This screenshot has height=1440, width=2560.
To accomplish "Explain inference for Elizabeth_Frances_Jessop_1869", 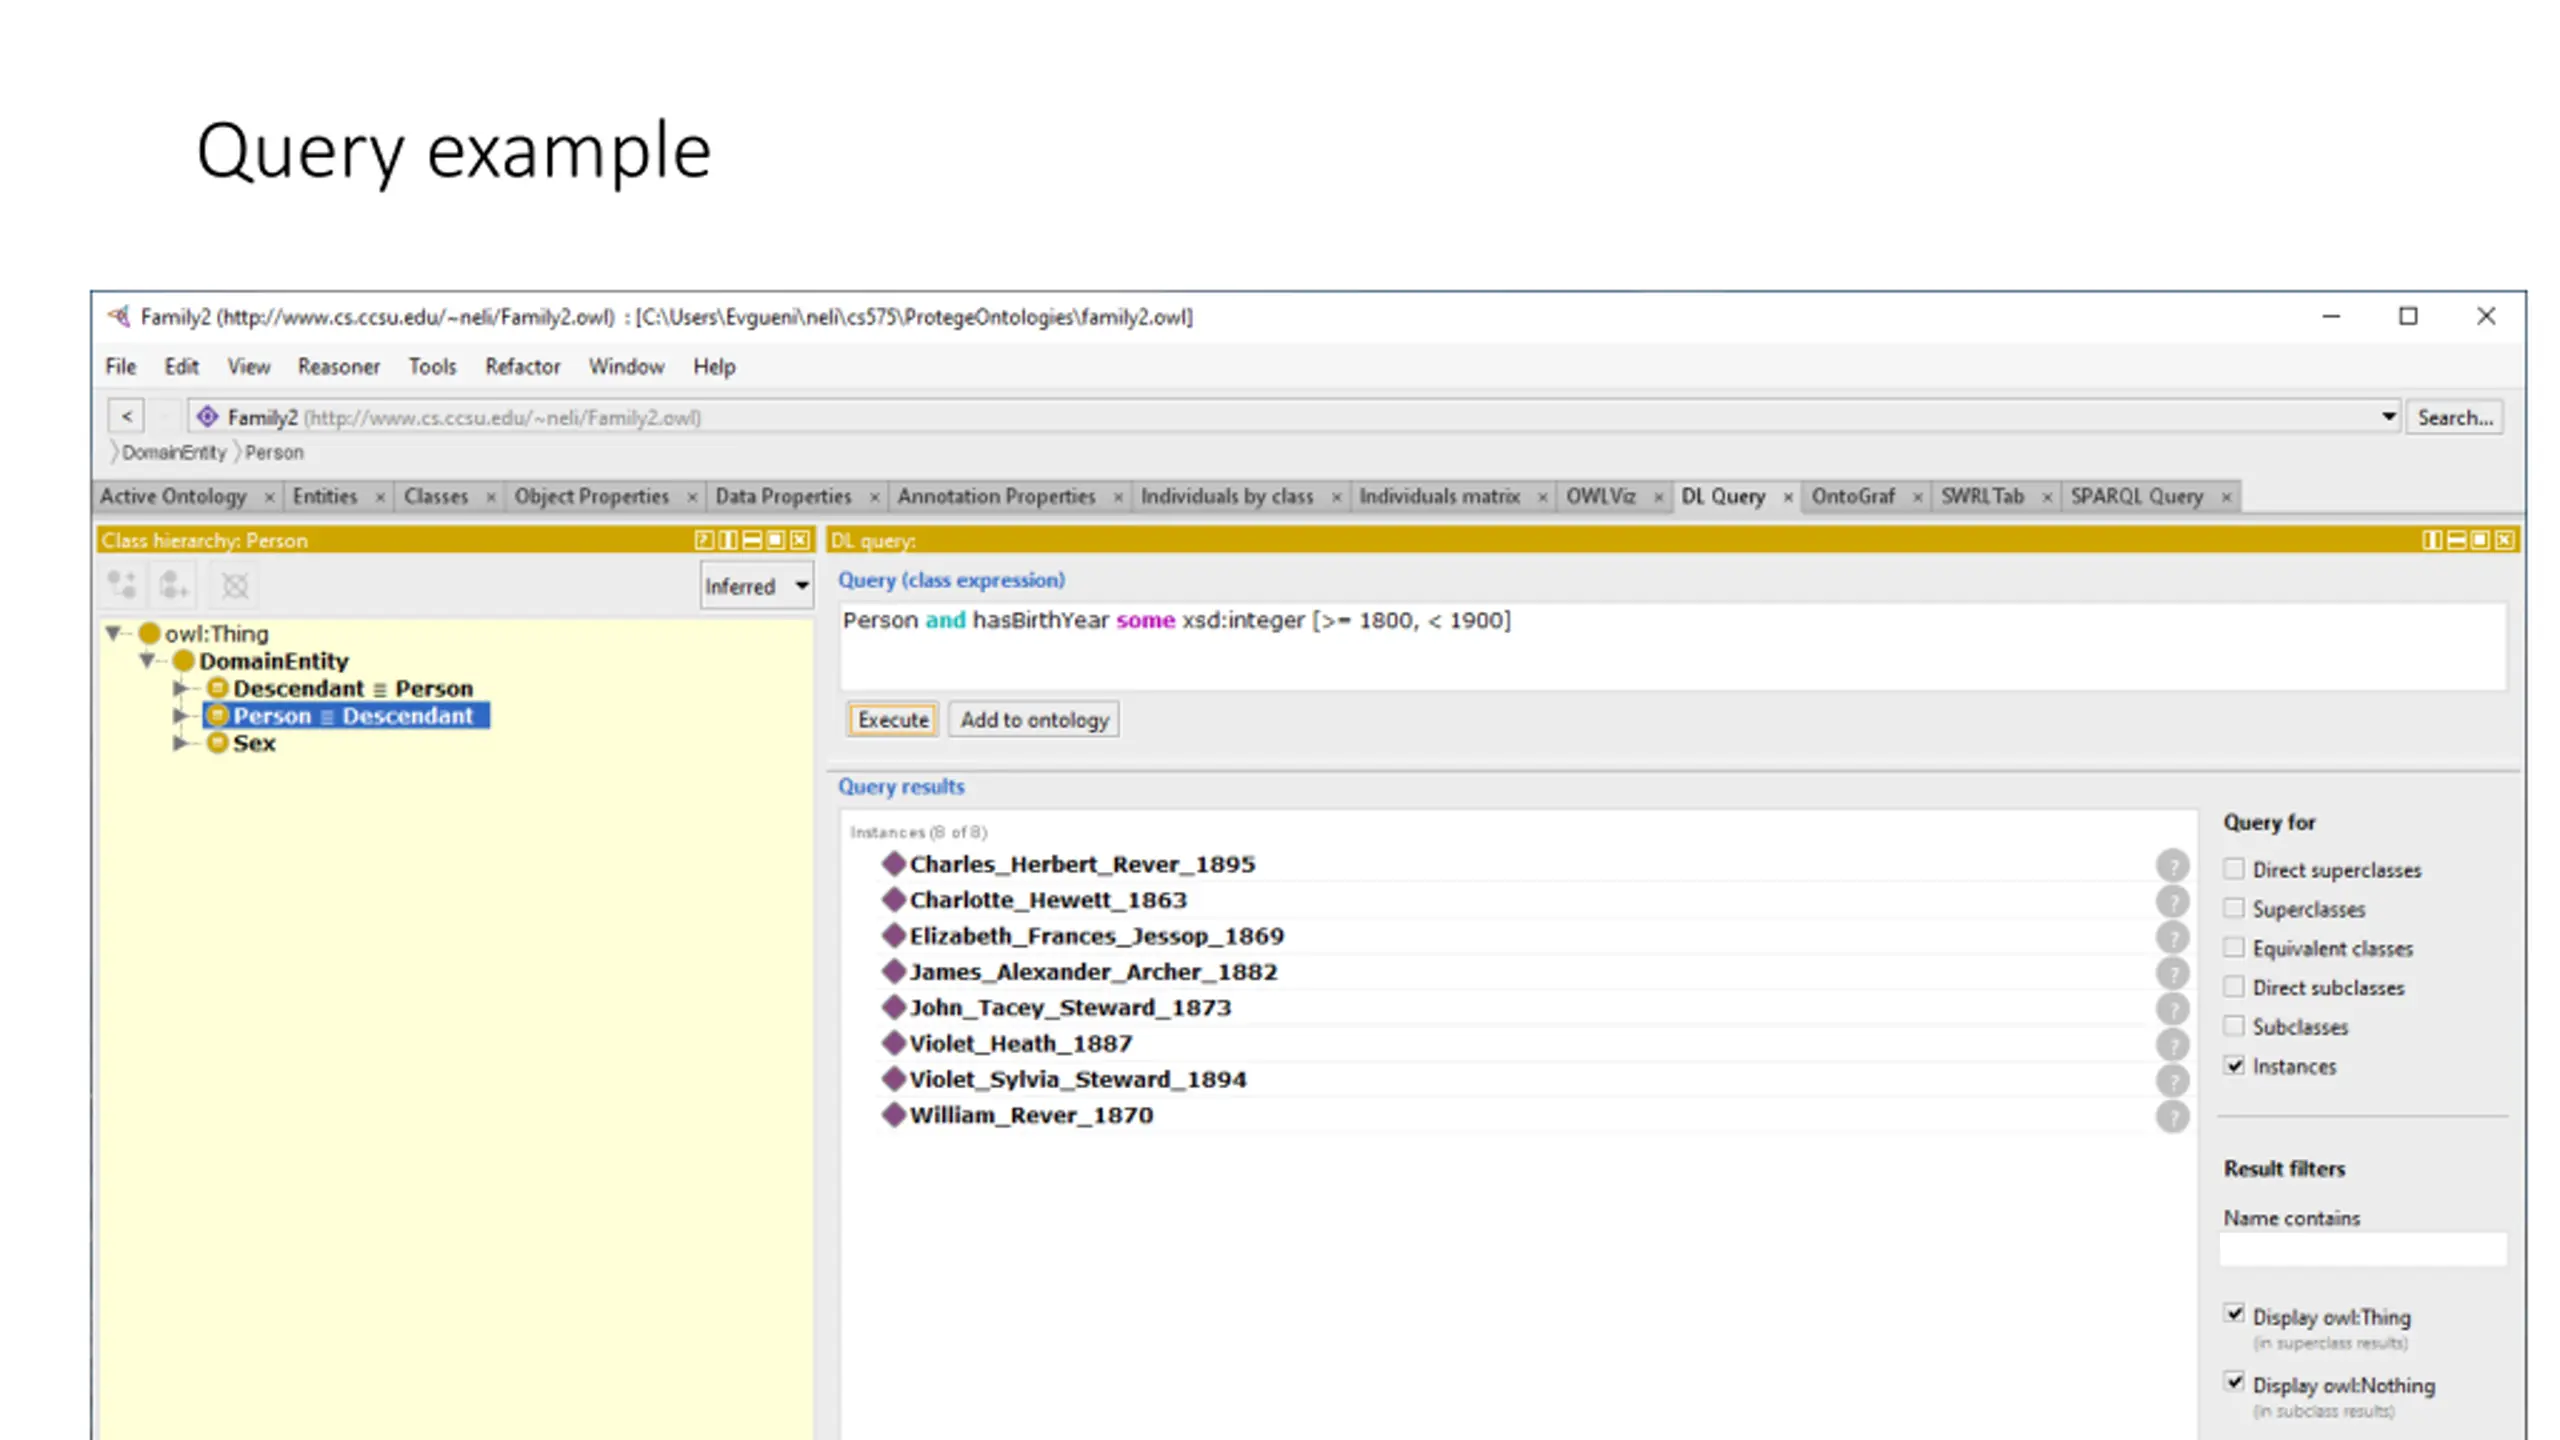I will [2171, 937].
